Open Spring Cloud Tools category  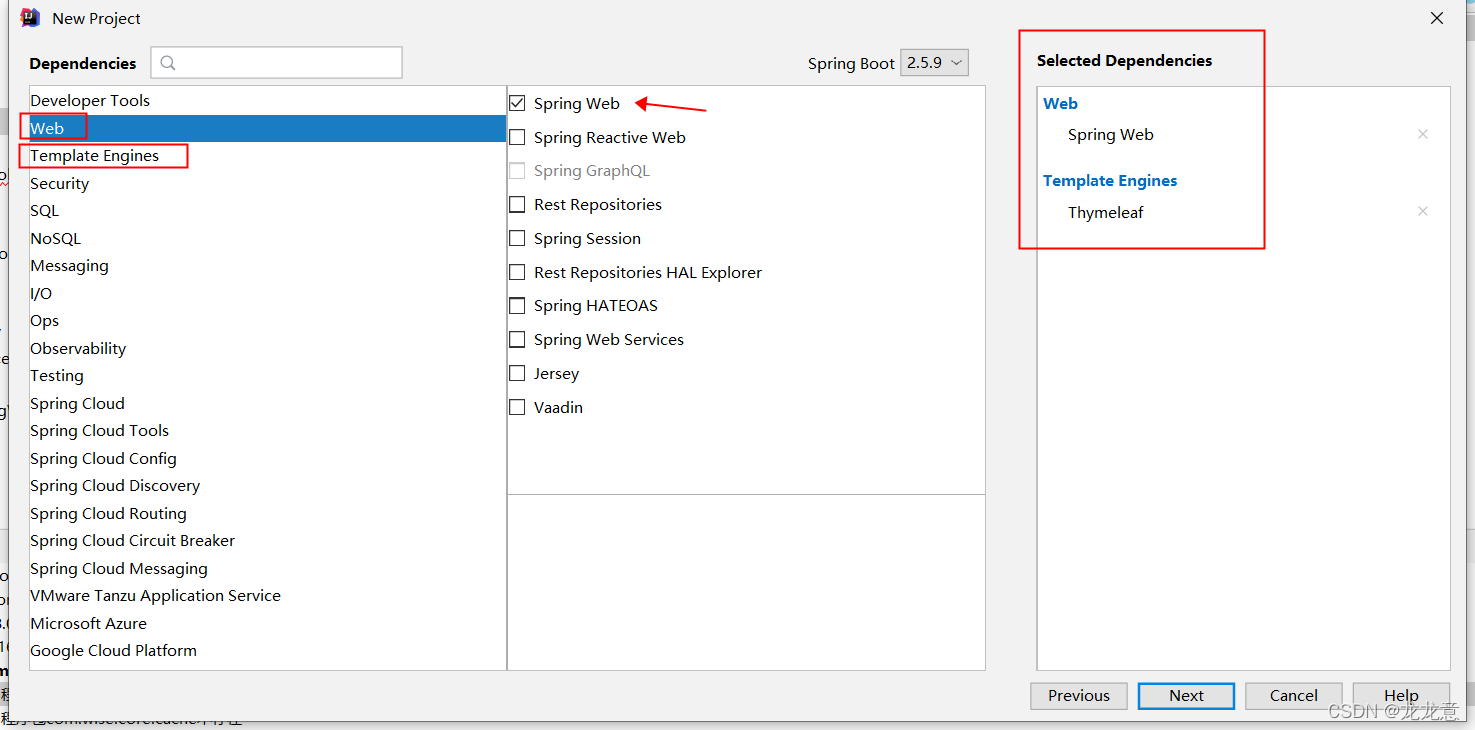pos(268,431)
